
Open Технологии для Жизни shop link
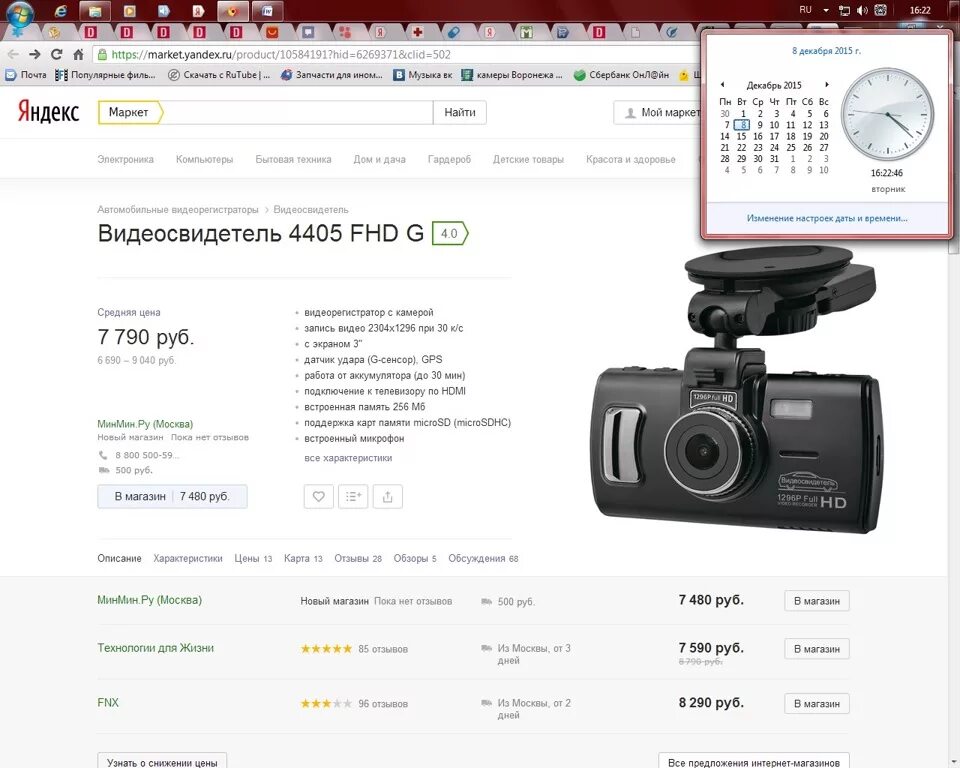(156, 648)
